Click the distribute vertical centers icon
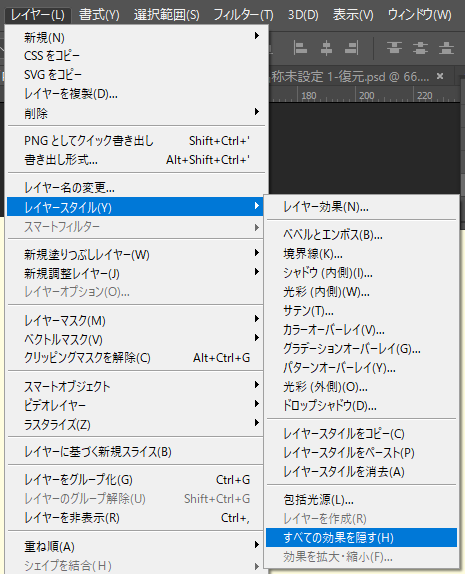This screenshot has width=465, height=574. [420, 48]
